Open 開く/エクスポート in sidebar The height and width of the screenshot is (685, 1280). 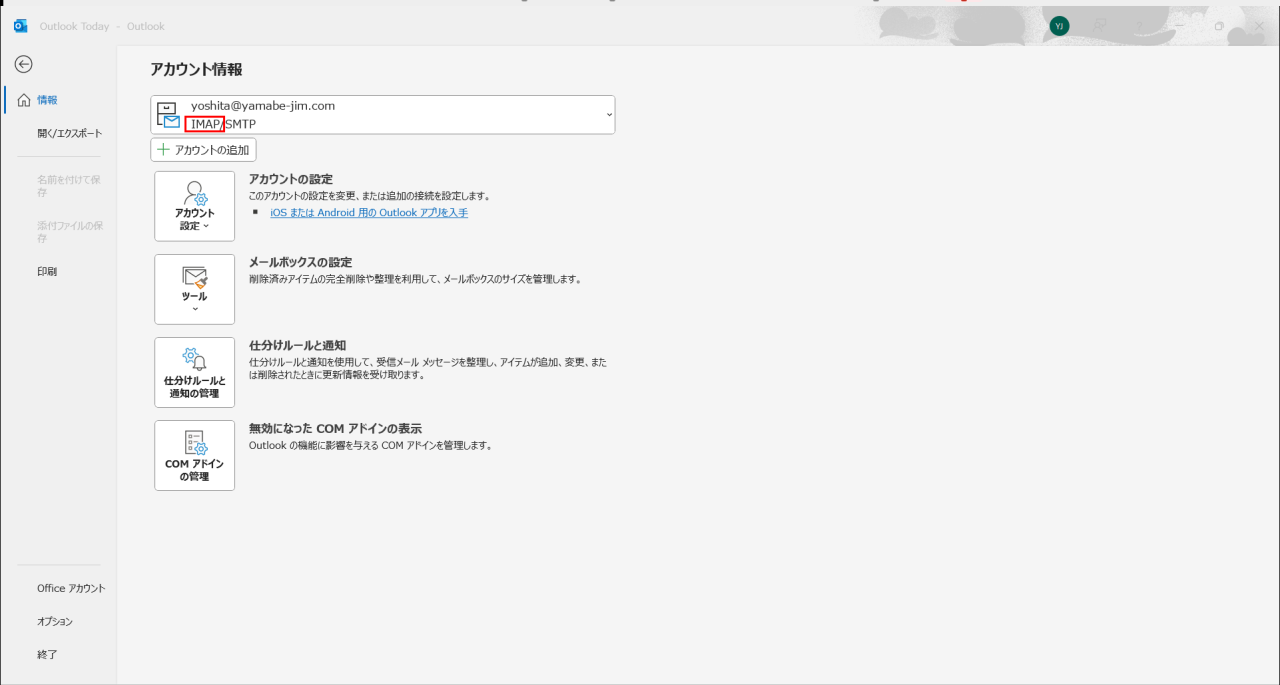[69, 133]
